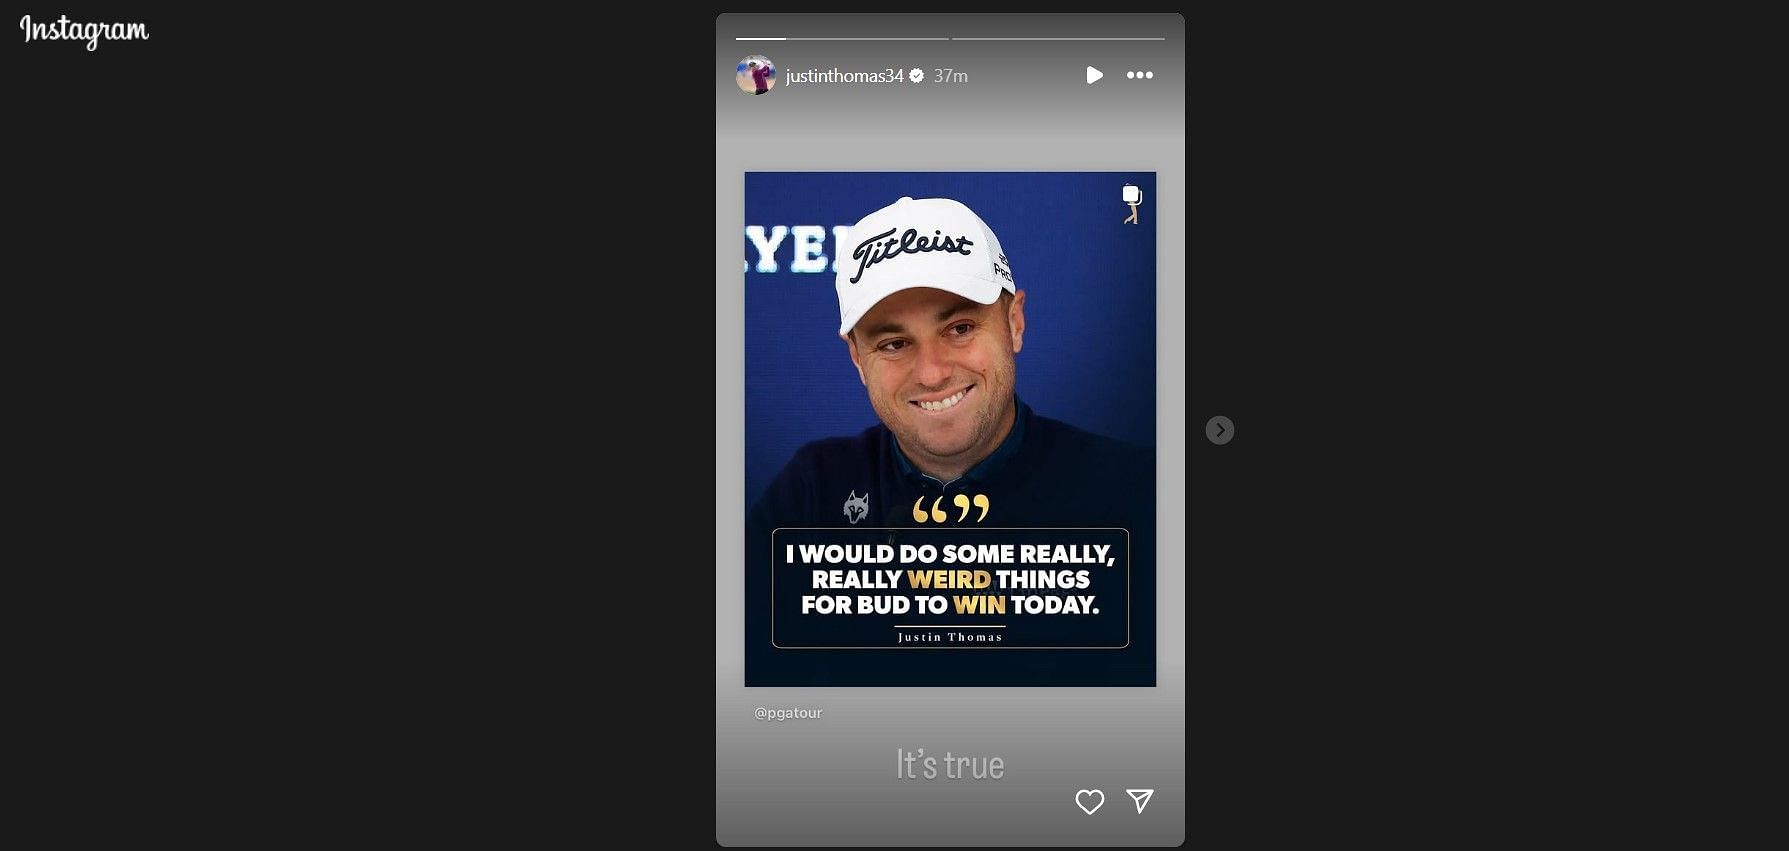Click the 37m timestamp
The image size is (1789, 851).
(x=951, y=76)
